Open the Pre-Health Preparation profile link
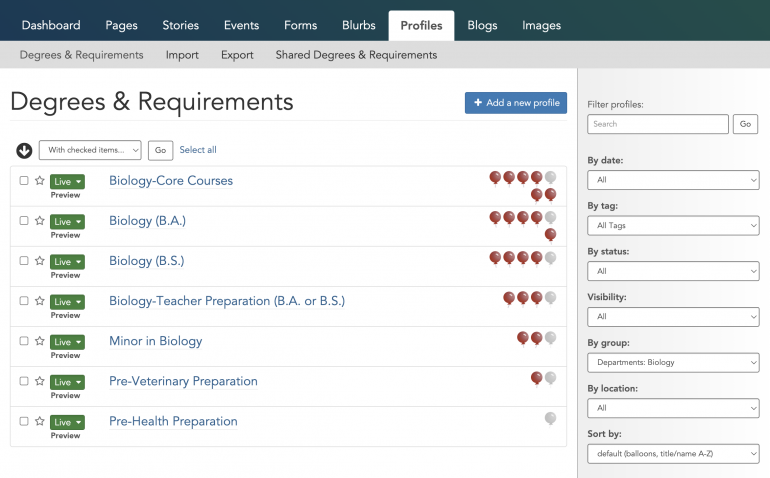770x478 pixels. tap(173, 422)
